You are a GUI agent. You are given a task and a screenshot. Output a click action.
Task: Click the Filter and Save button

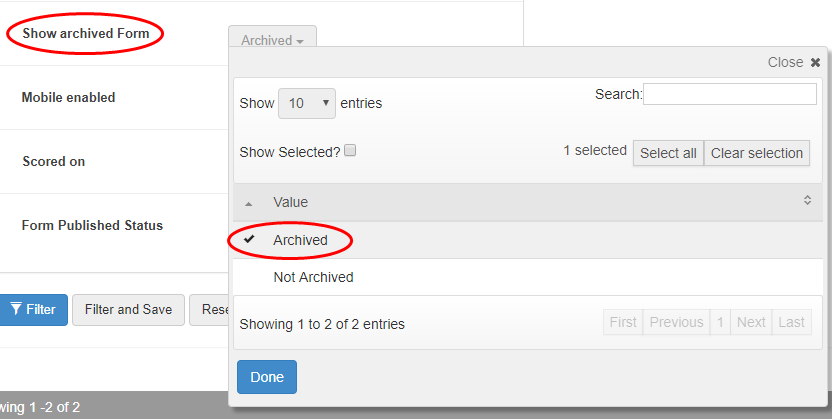coord(128,309)
